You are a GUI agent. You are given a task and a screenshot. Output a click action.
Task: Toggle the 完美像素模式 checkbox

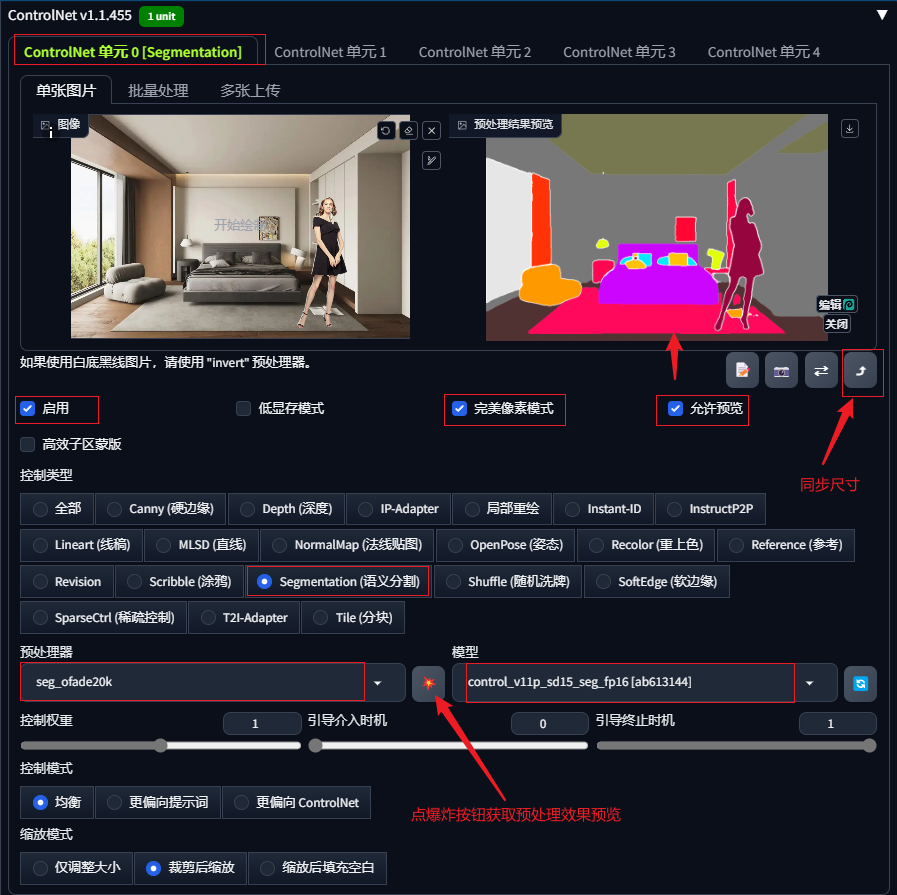(x=459, y=408)
